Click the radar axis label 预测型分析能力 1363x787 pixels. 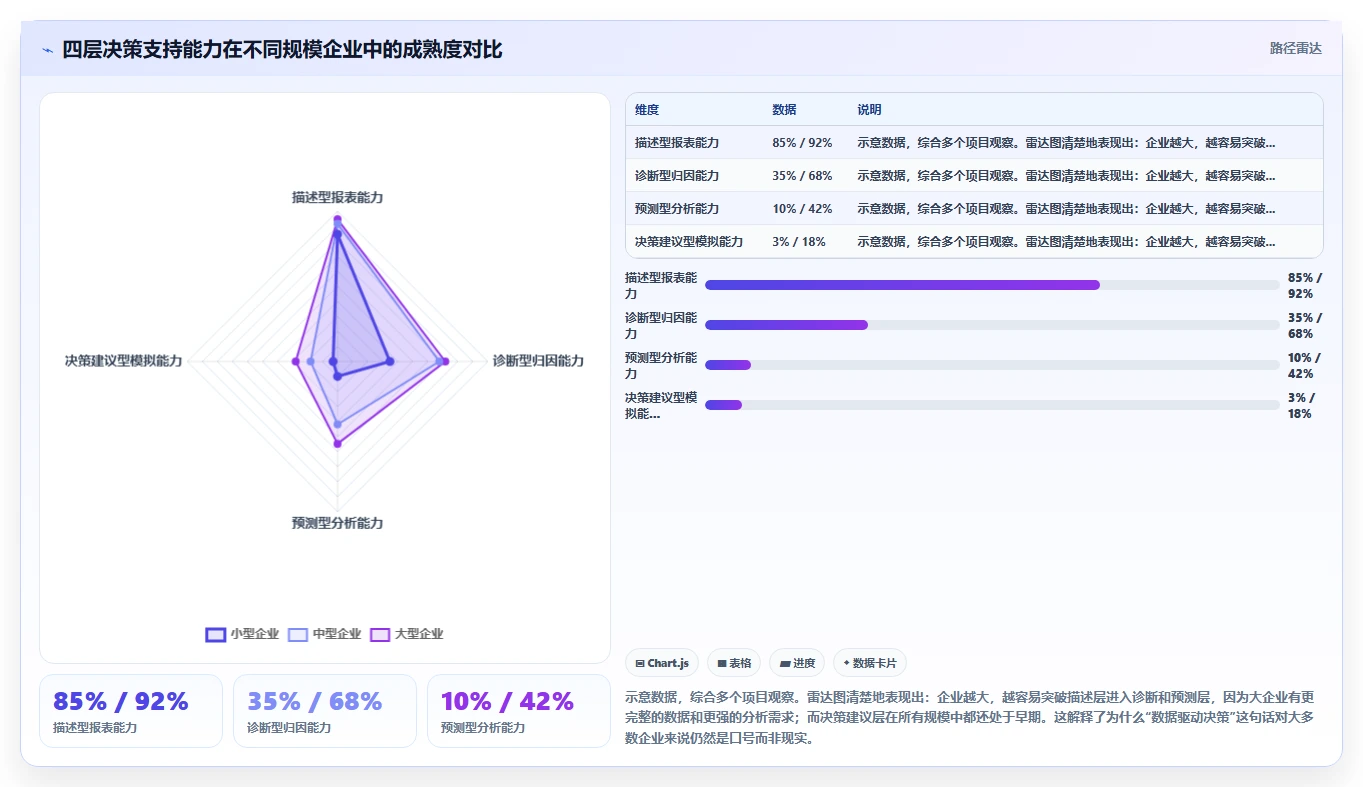pyautogui.click(x=338, y=523)
